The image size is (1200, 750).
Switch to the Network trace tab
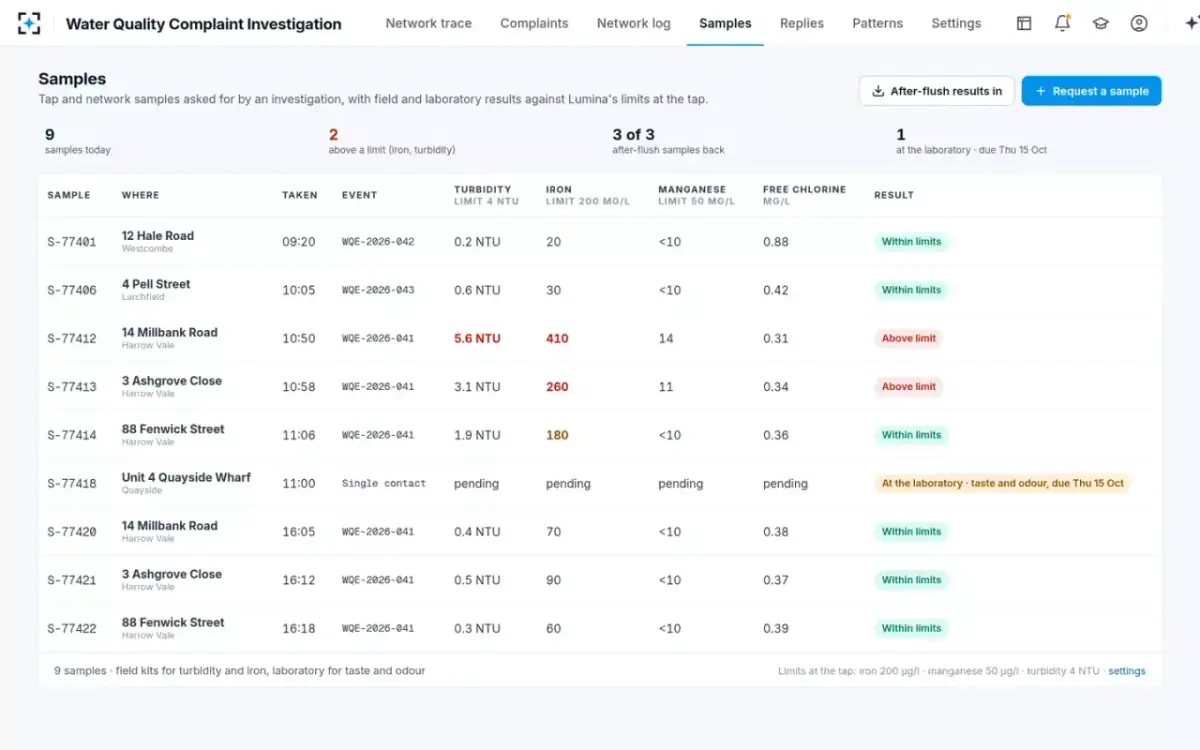[x=429, y=23]
